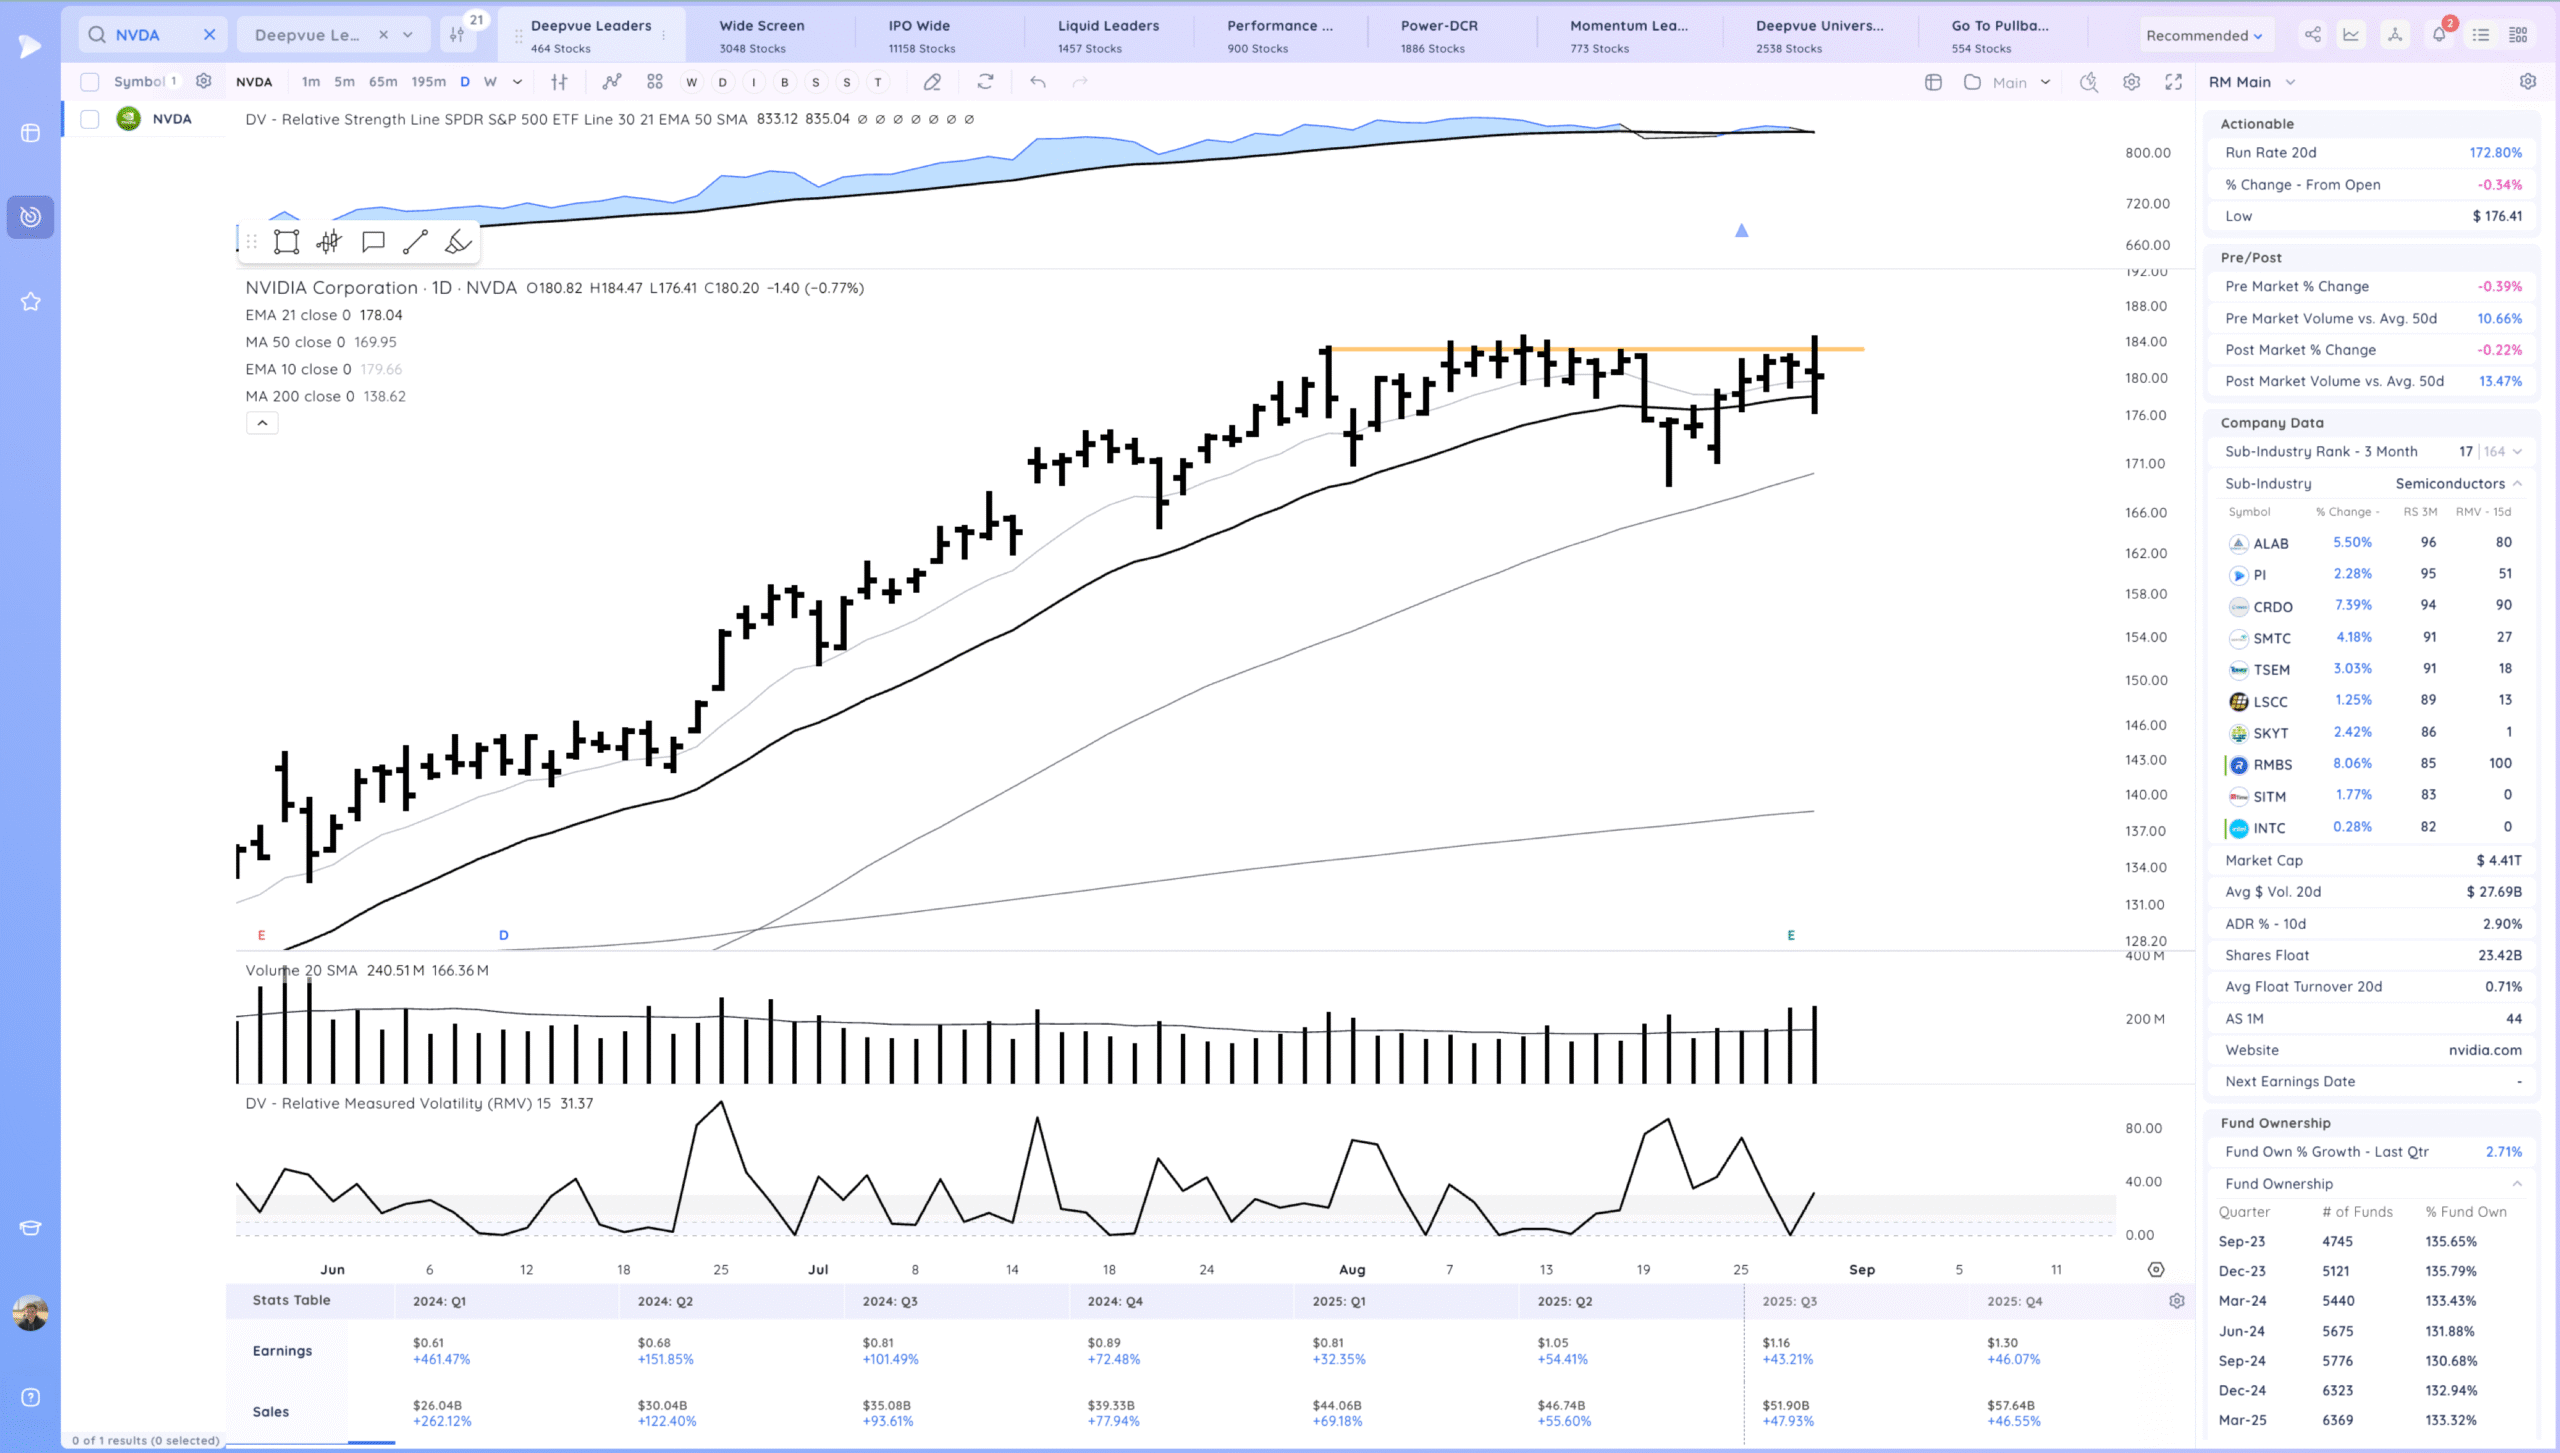
Task: Click the refresh chart icon
Action: [985, 82]
